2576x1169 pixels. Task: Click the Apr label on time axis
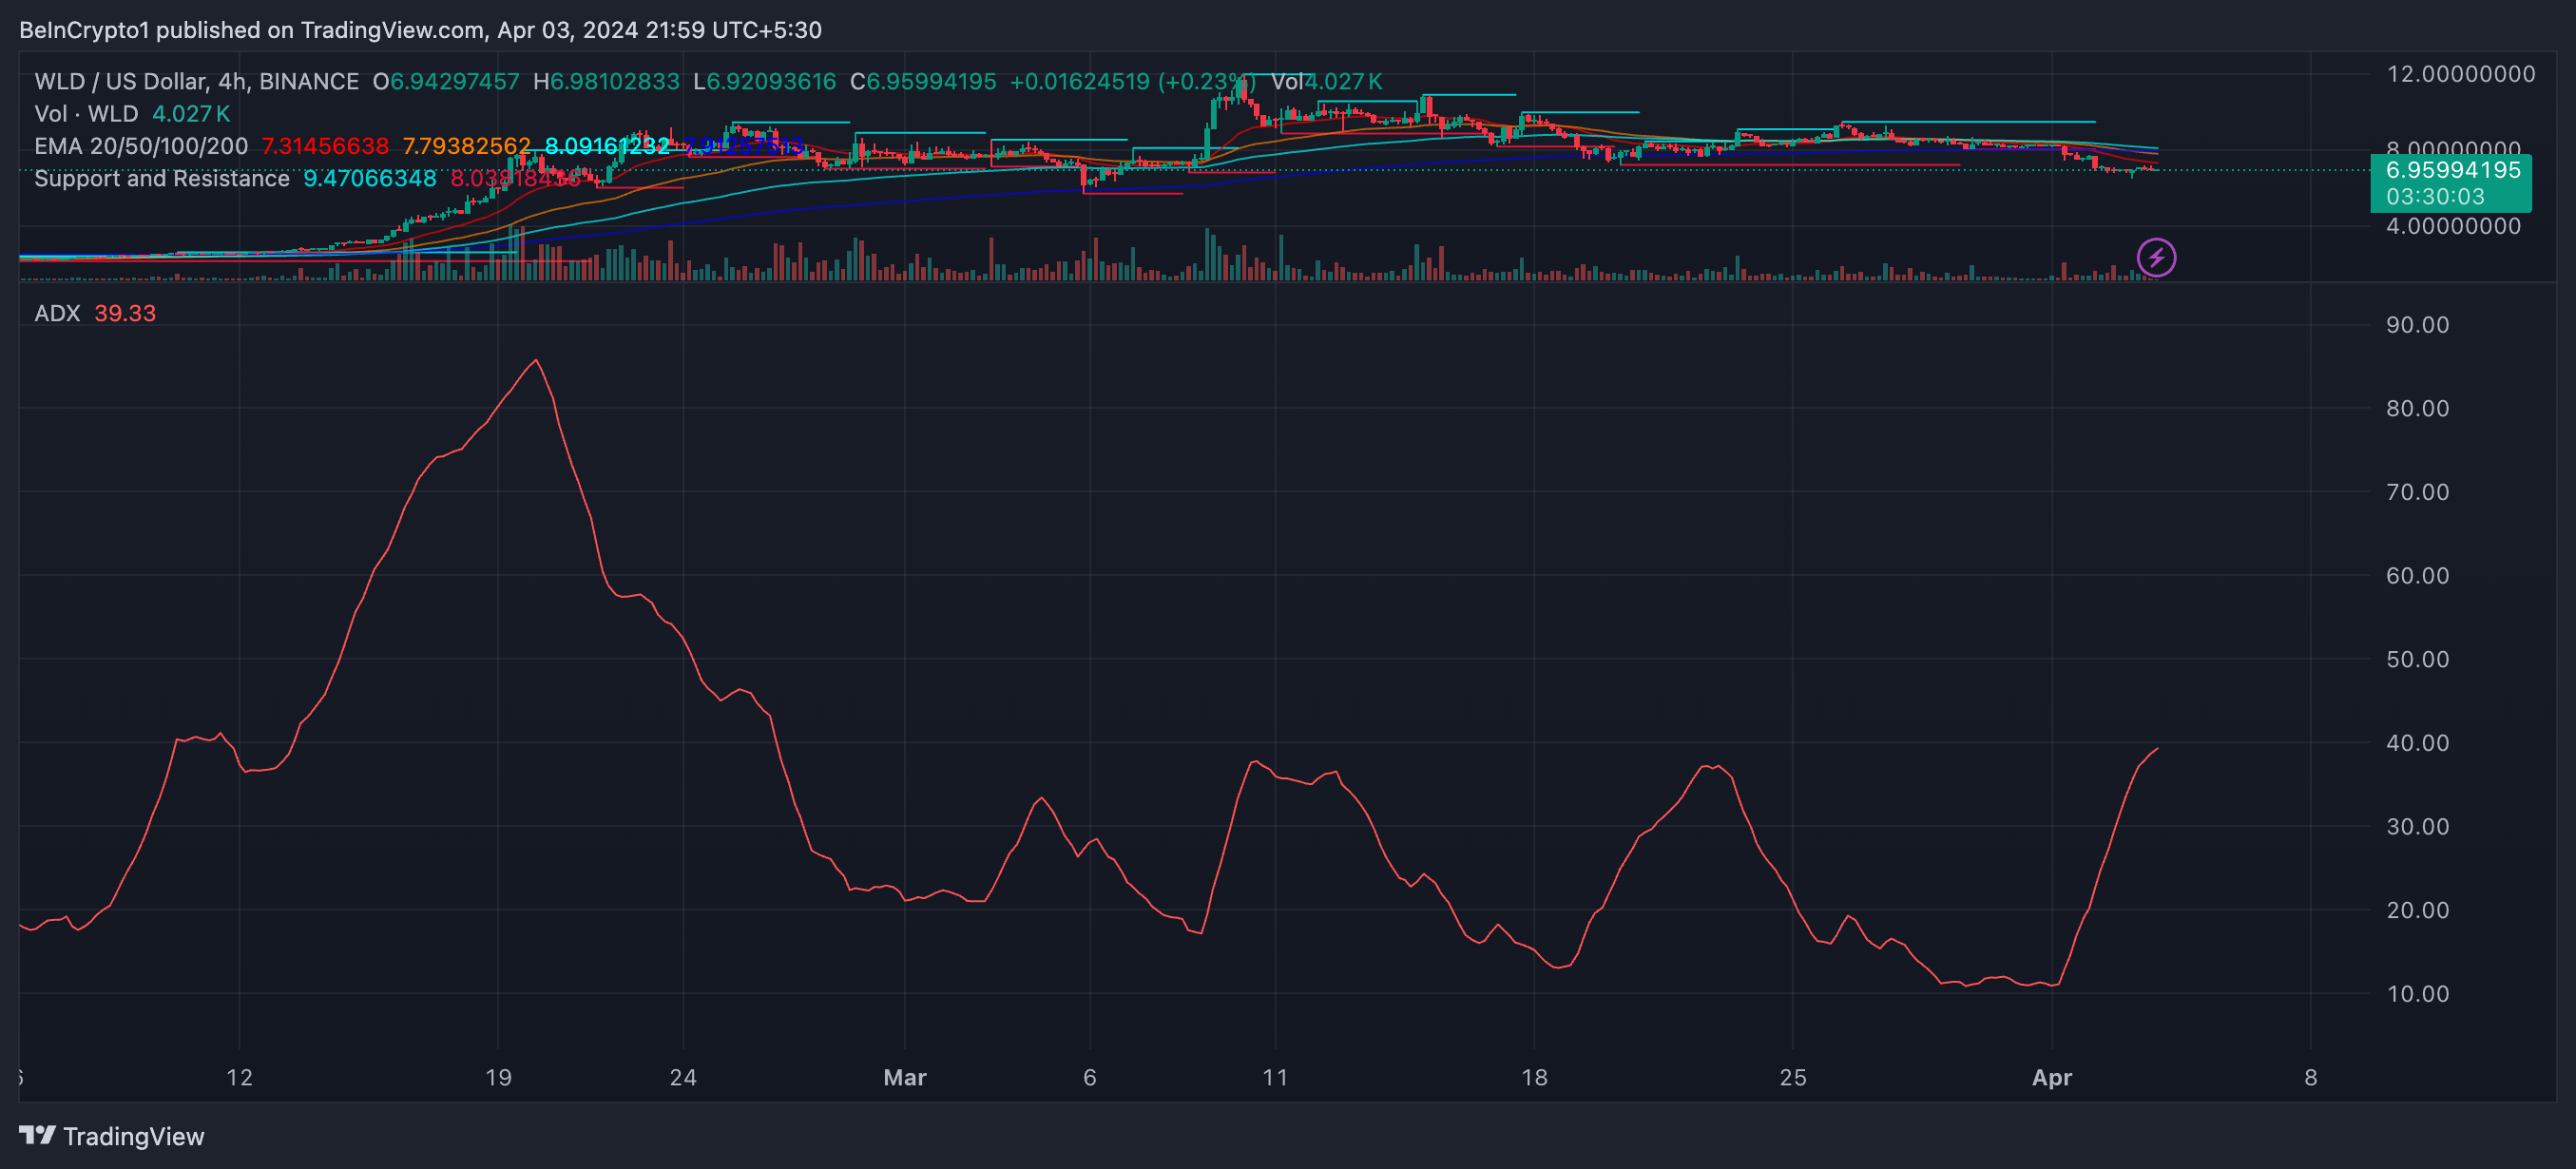(2052, 1077)
